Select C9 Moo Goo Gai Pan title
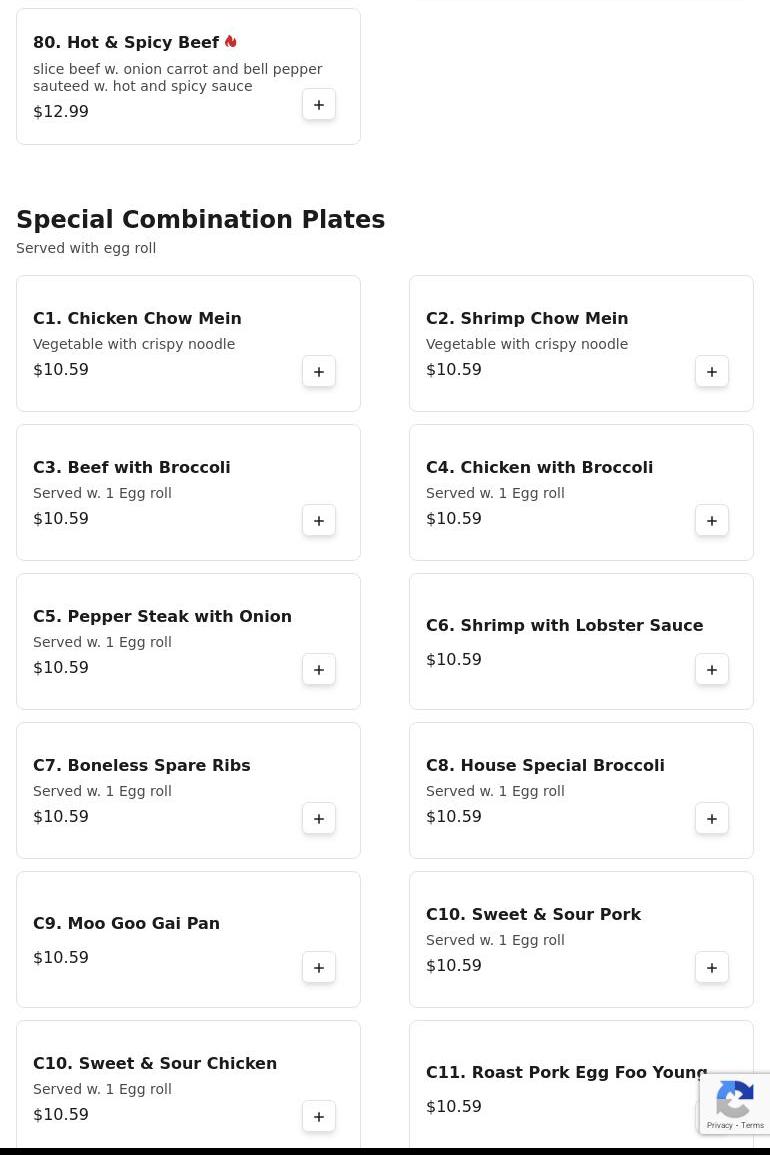Image resolution: width=770 pixels, height=1155 pixels. click(126, 924)
